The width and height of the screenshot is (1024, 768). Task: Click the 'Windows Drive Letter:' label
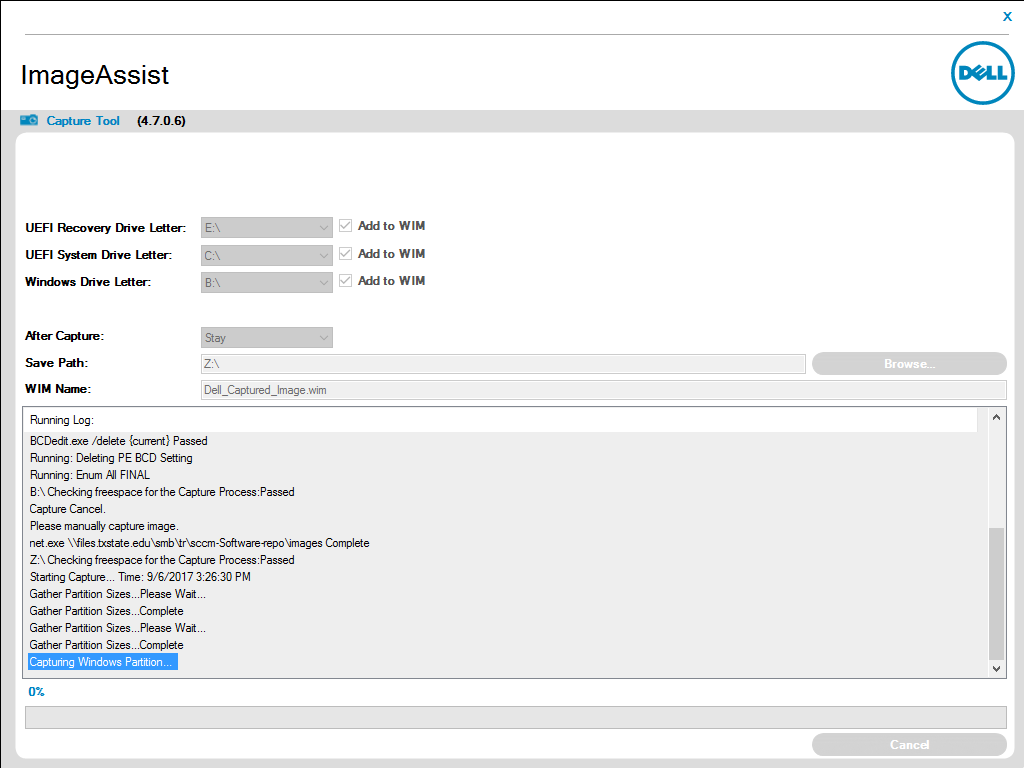tap(88, 281)
